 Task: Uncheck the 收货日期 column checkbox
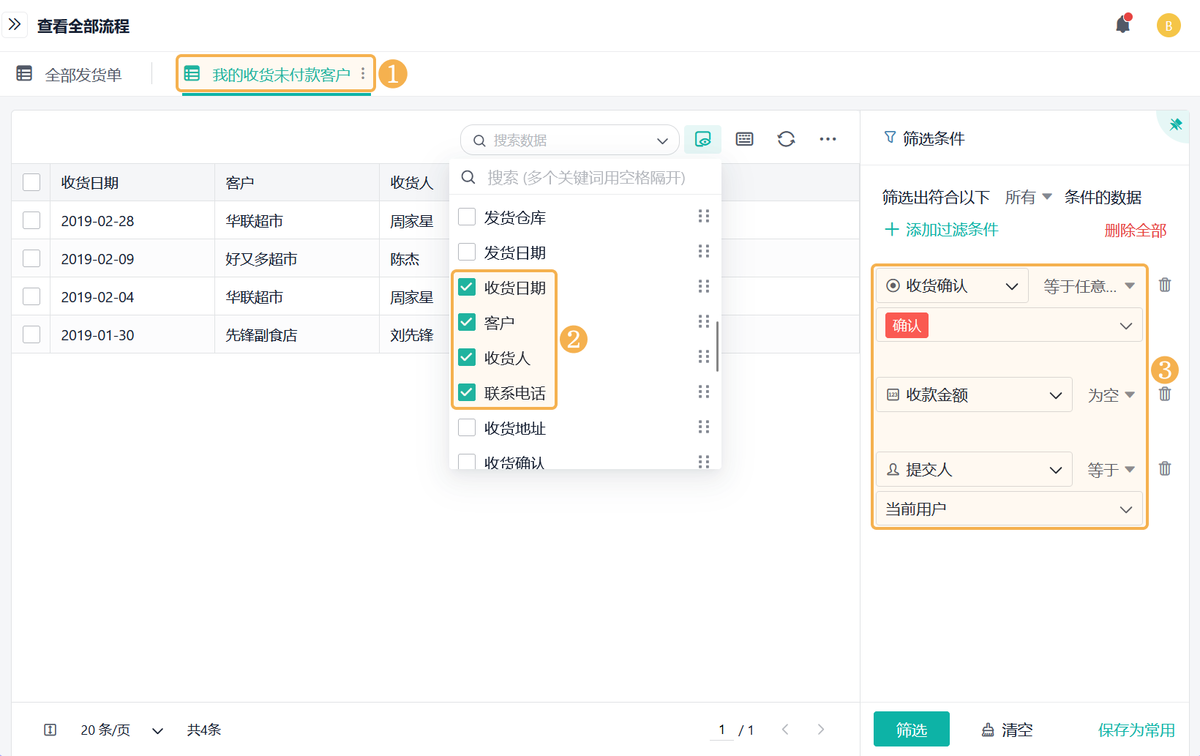[467, 288]
